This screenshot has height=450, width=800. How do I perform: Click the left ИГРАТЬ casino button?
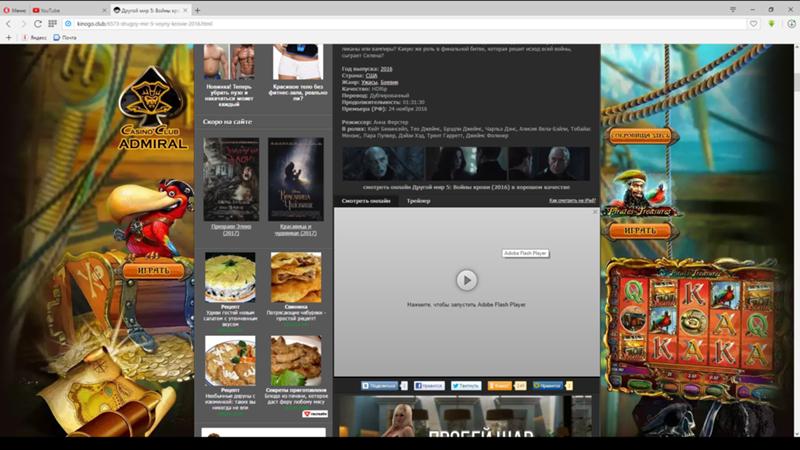(153, 270)
